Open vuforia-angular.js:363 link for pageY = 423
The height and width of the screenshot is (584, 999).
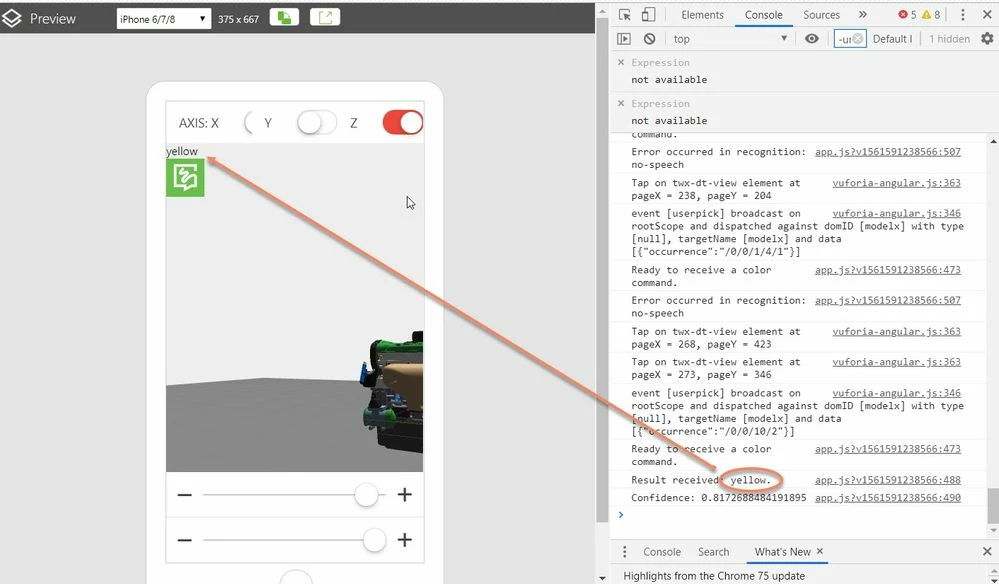coord(896,331)
